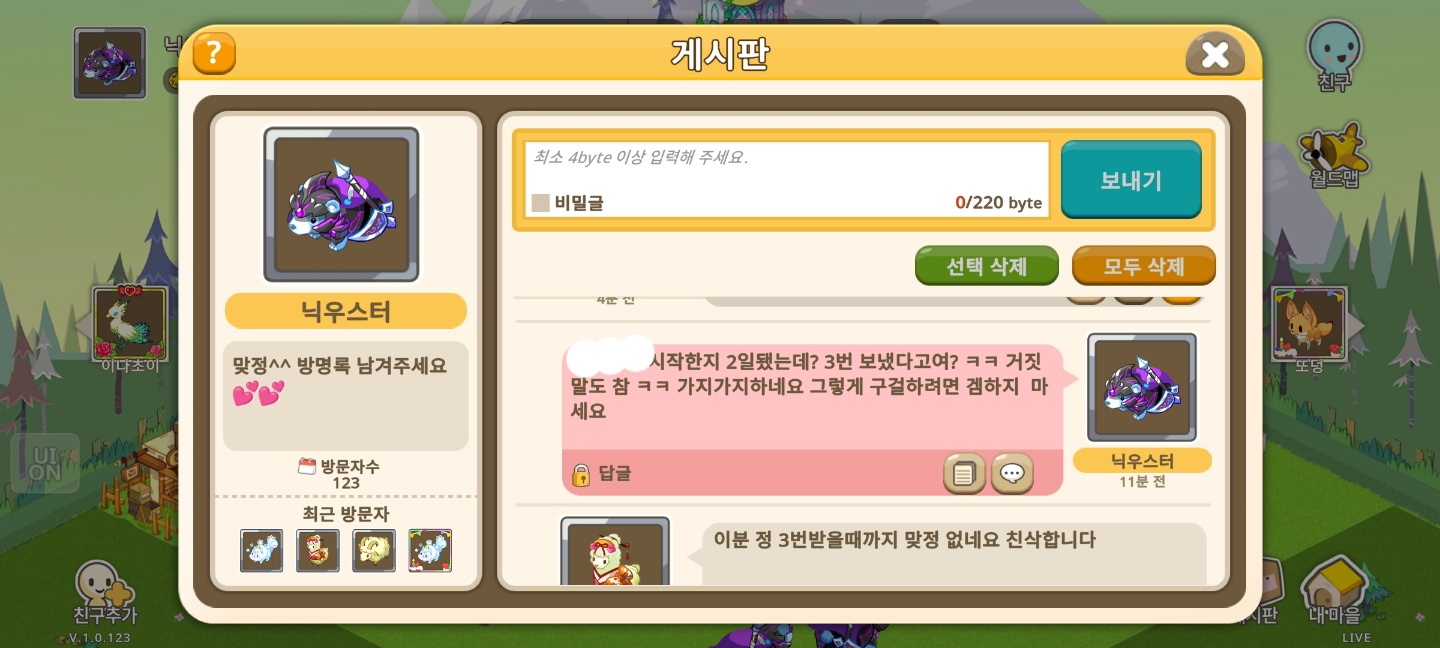Open the help question mark icon

214,53
